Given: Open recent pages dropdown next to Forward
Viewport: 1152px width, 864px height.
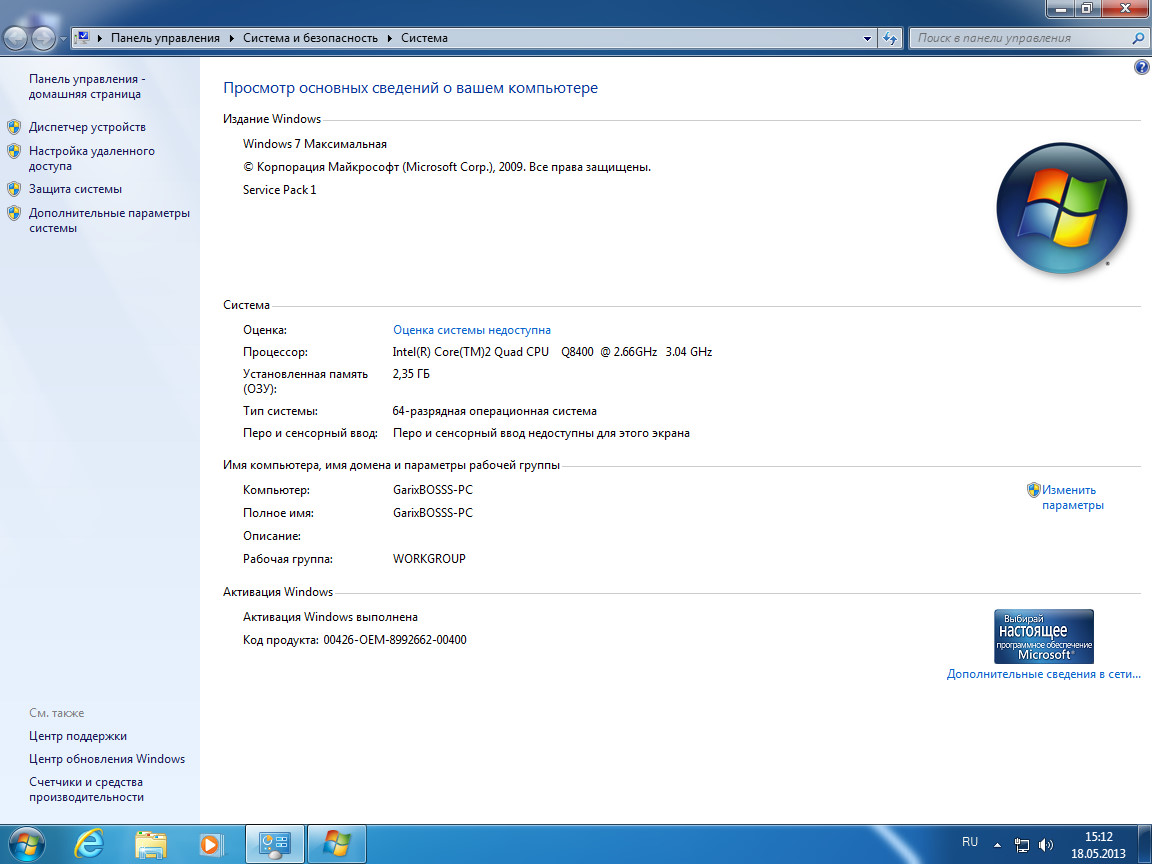Looking at the screenshot, I should click(63, 38).
